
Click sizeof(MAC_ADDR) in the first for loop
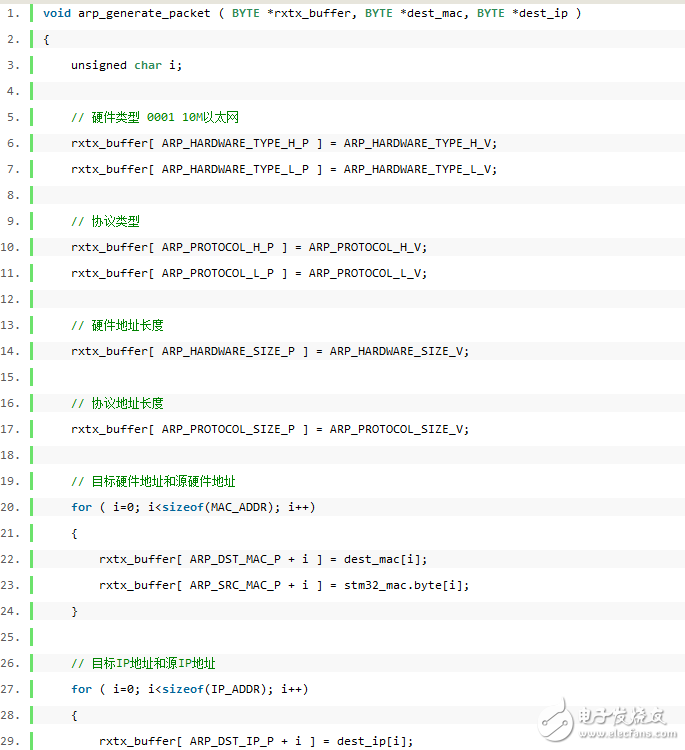pos(218,507)
